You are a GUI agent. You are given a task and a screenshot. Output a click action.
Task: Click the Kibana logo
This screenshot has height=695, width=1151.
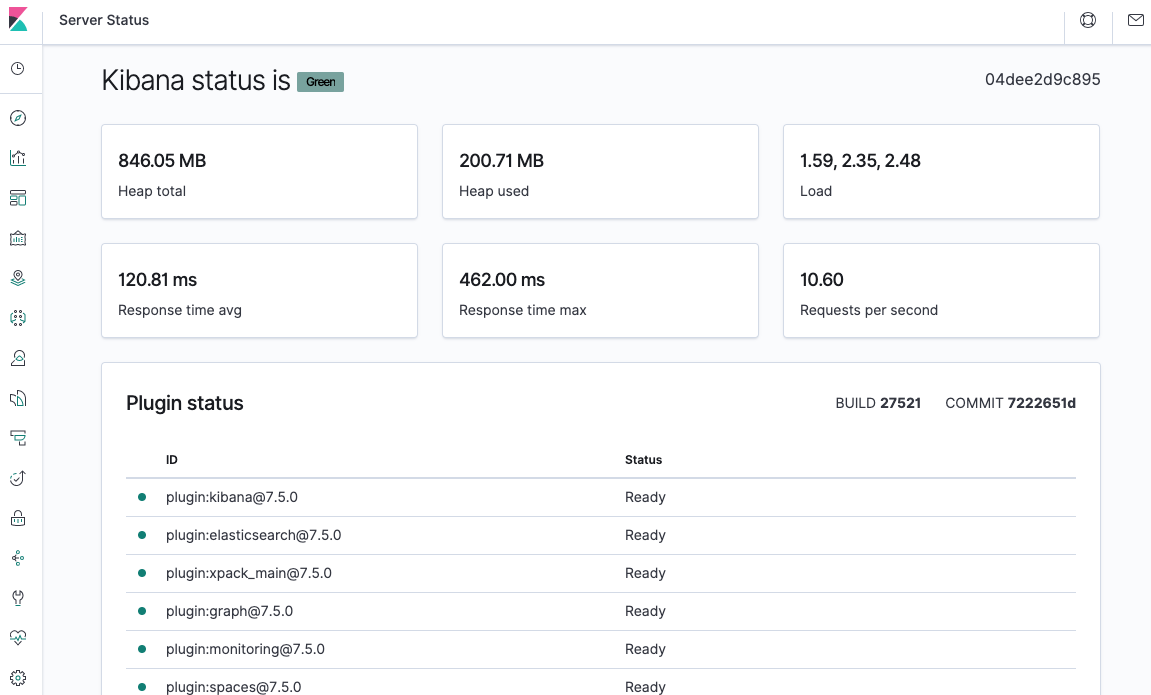coord(19,19)
